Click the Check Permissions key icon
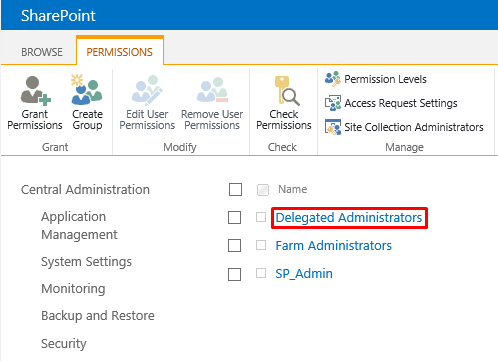Image resolution: width=498 pixels, height=361 pixels. (287, 91)
